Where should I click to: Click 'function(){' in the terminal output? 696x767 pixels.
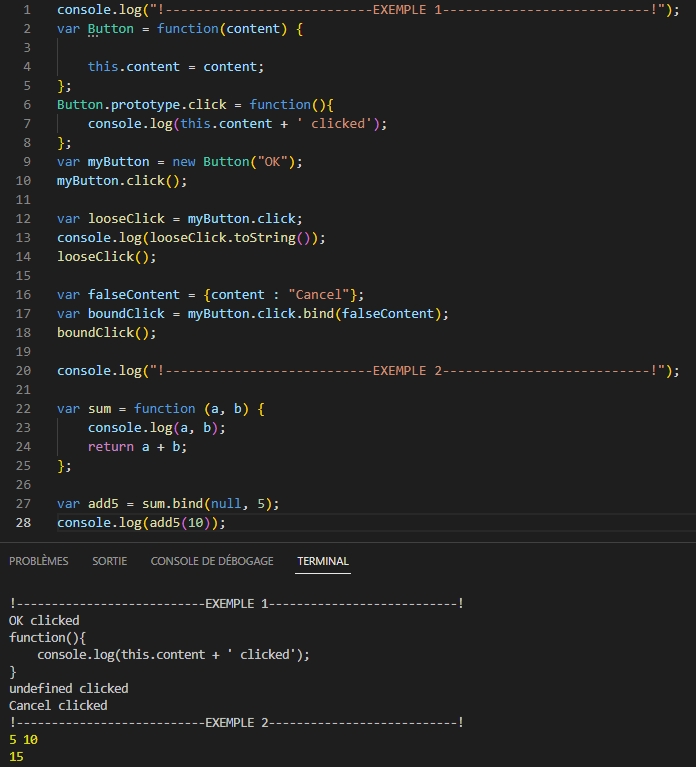47,638
